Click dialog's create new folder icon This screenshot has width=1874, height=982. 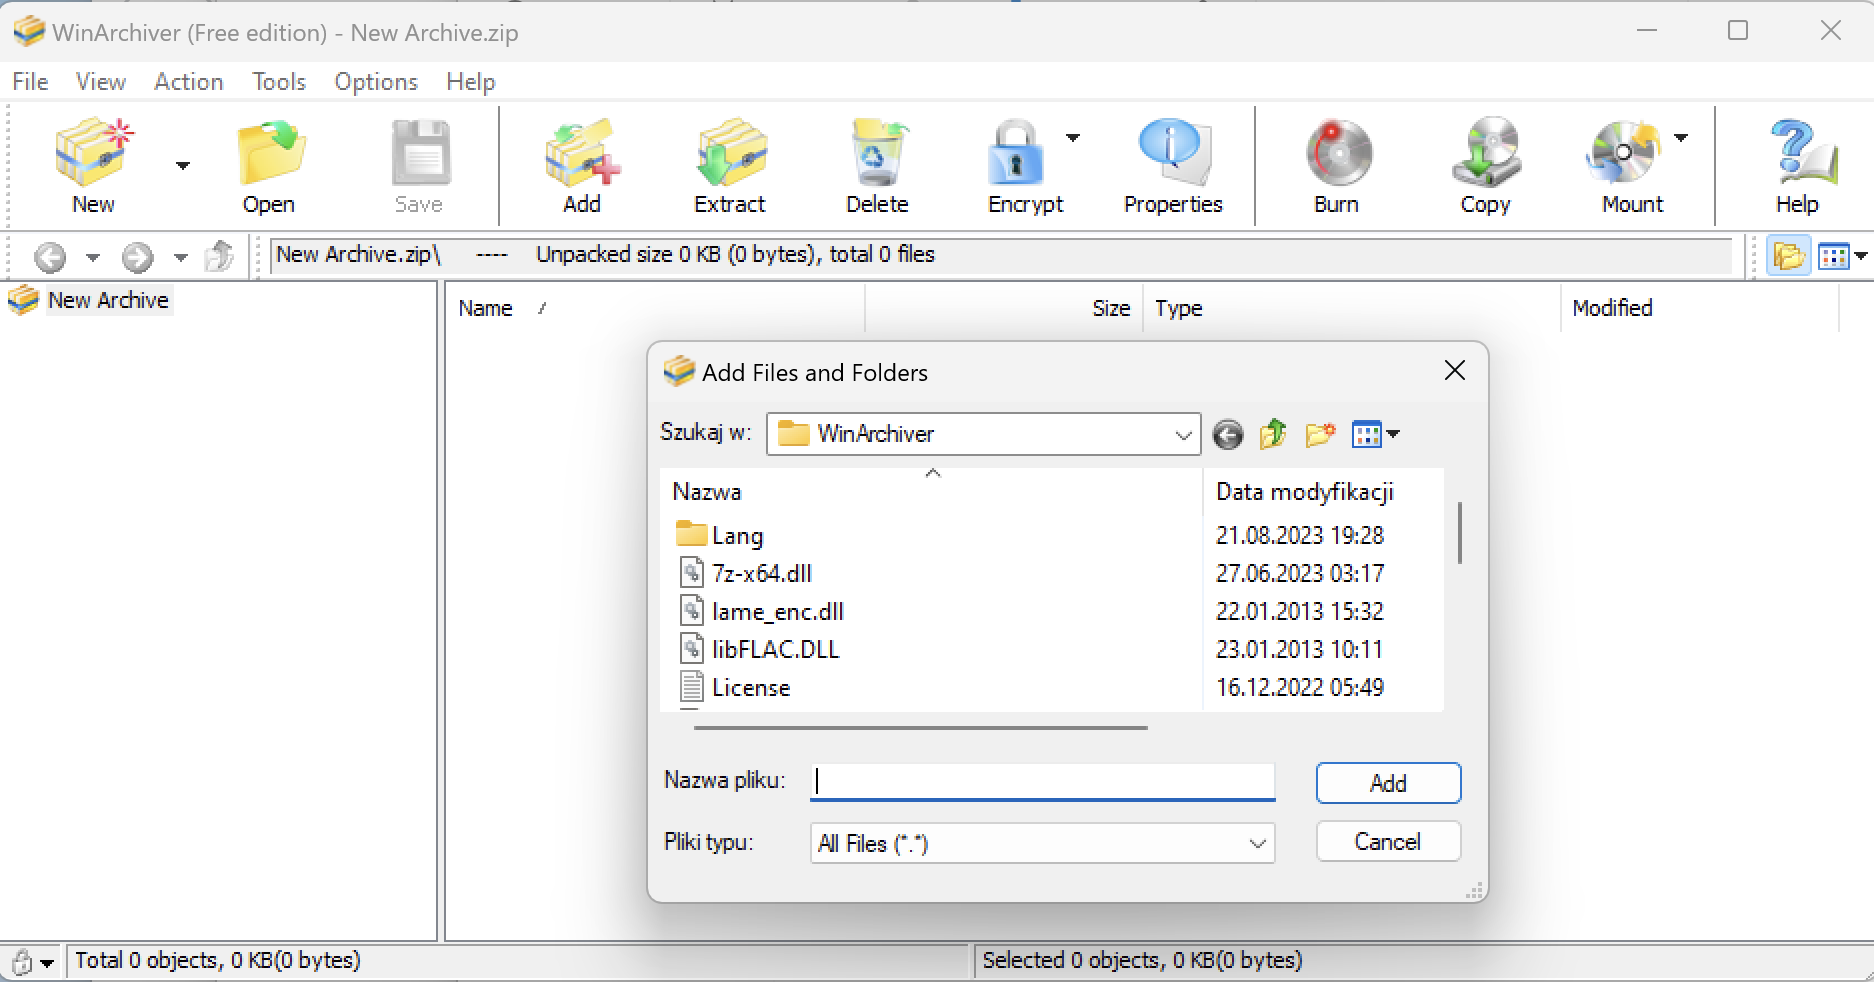(1320, 434)
